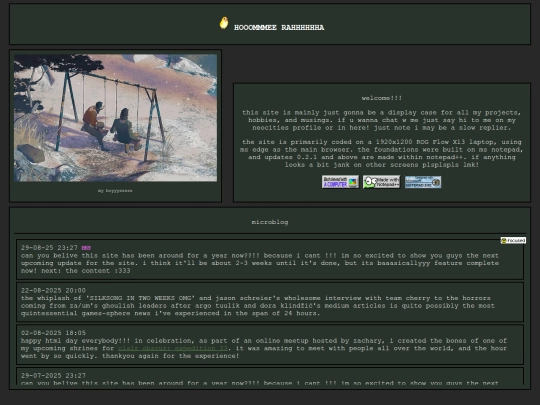Click the pink 'new' tag on latest post
The width and height of the screenshot is (540, 405).
click(86, 248)
